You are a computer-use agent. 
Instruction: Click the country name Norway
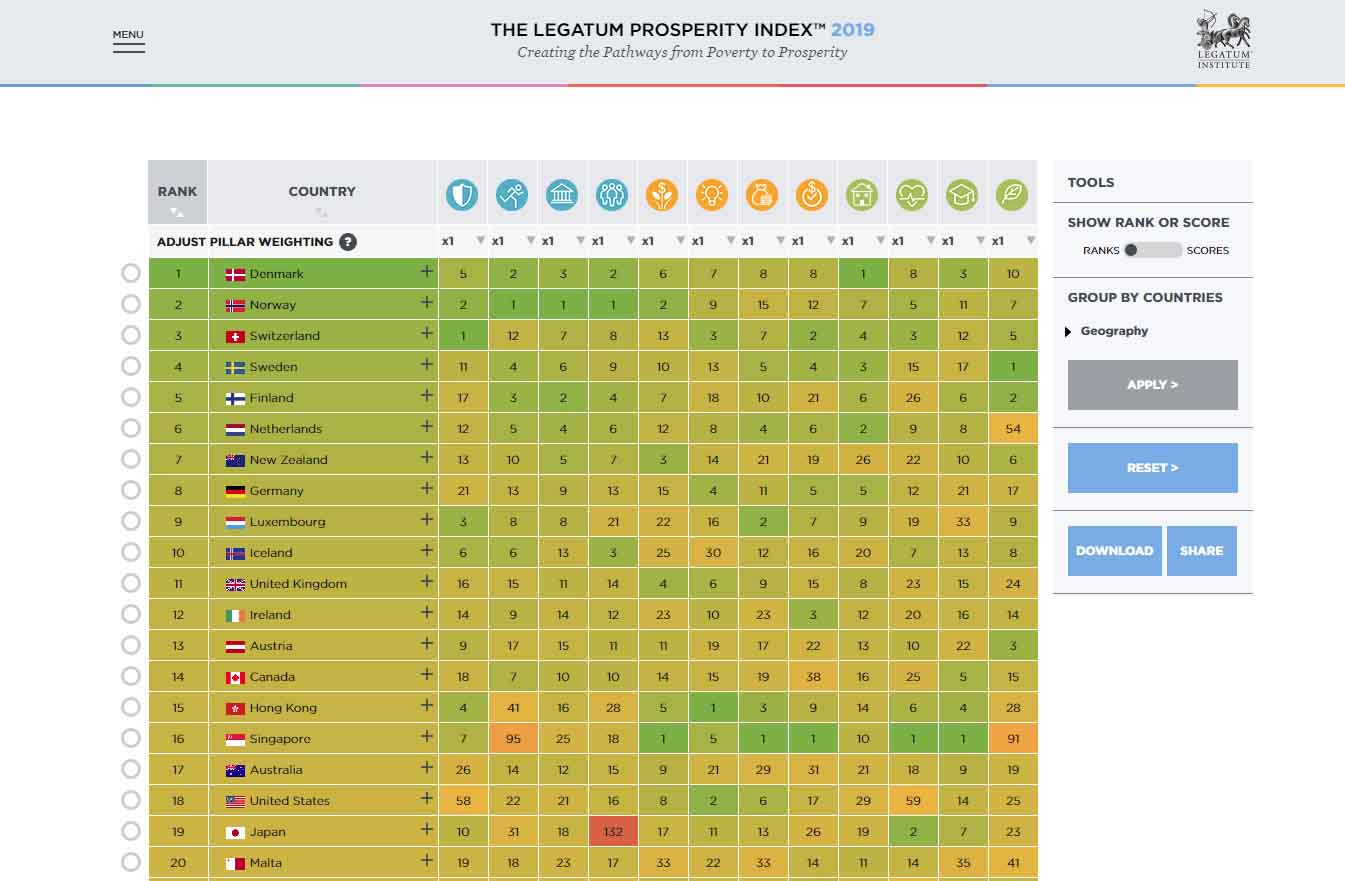point(273,305)
